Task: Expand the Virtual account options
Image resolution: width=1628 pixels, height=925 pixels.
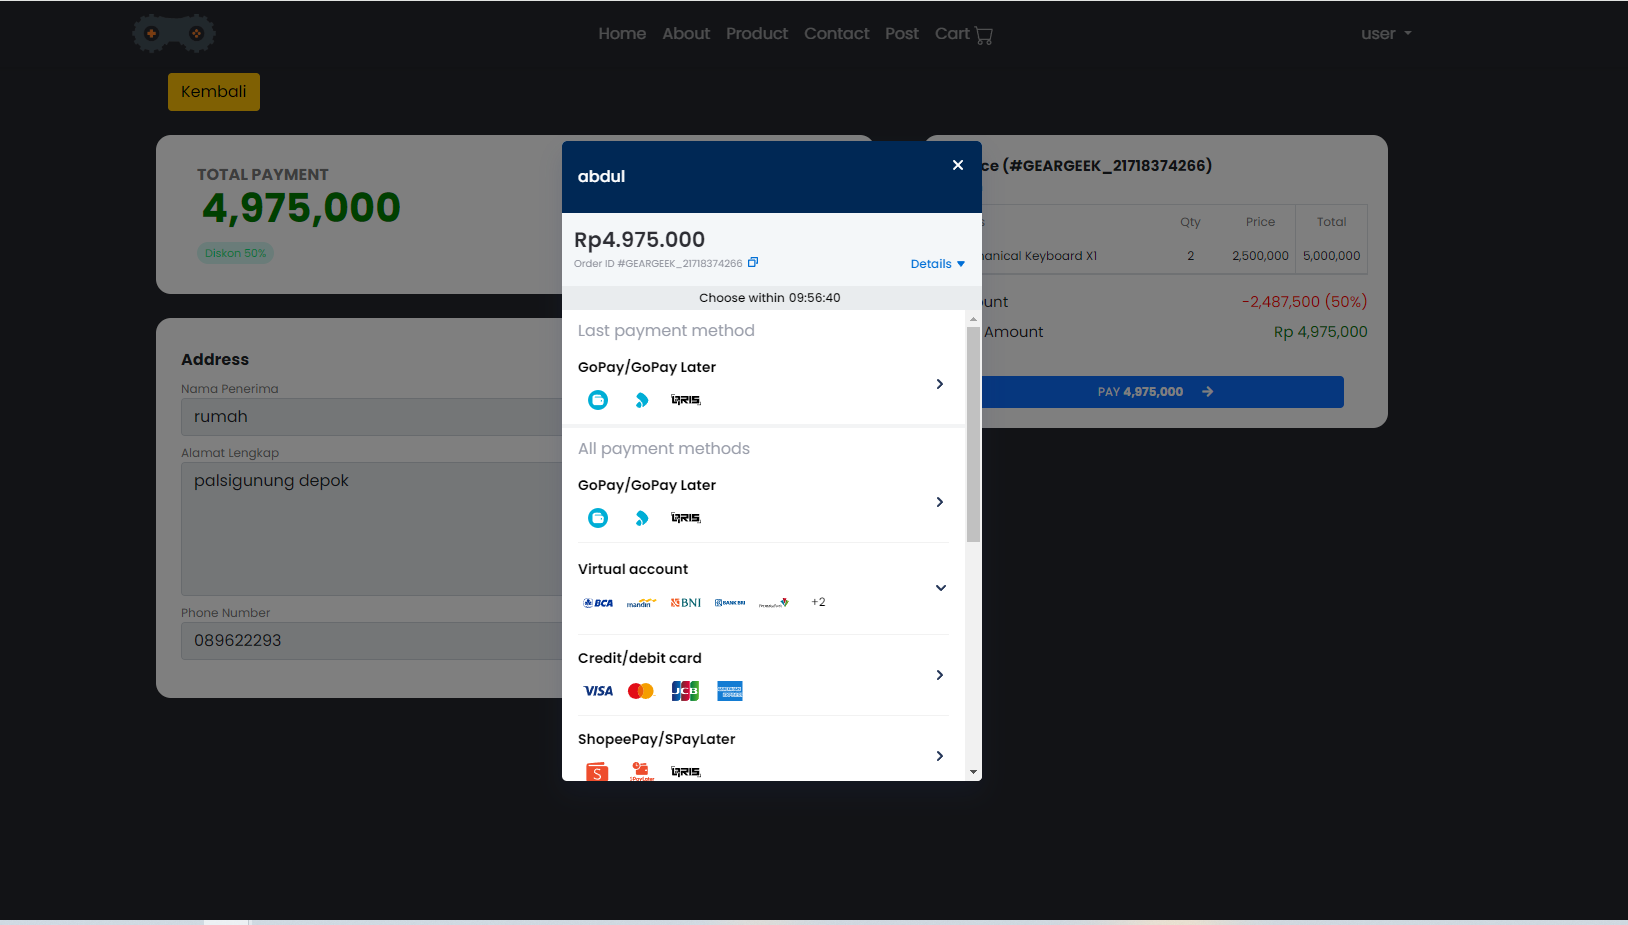Action: [x=940, y=588]
